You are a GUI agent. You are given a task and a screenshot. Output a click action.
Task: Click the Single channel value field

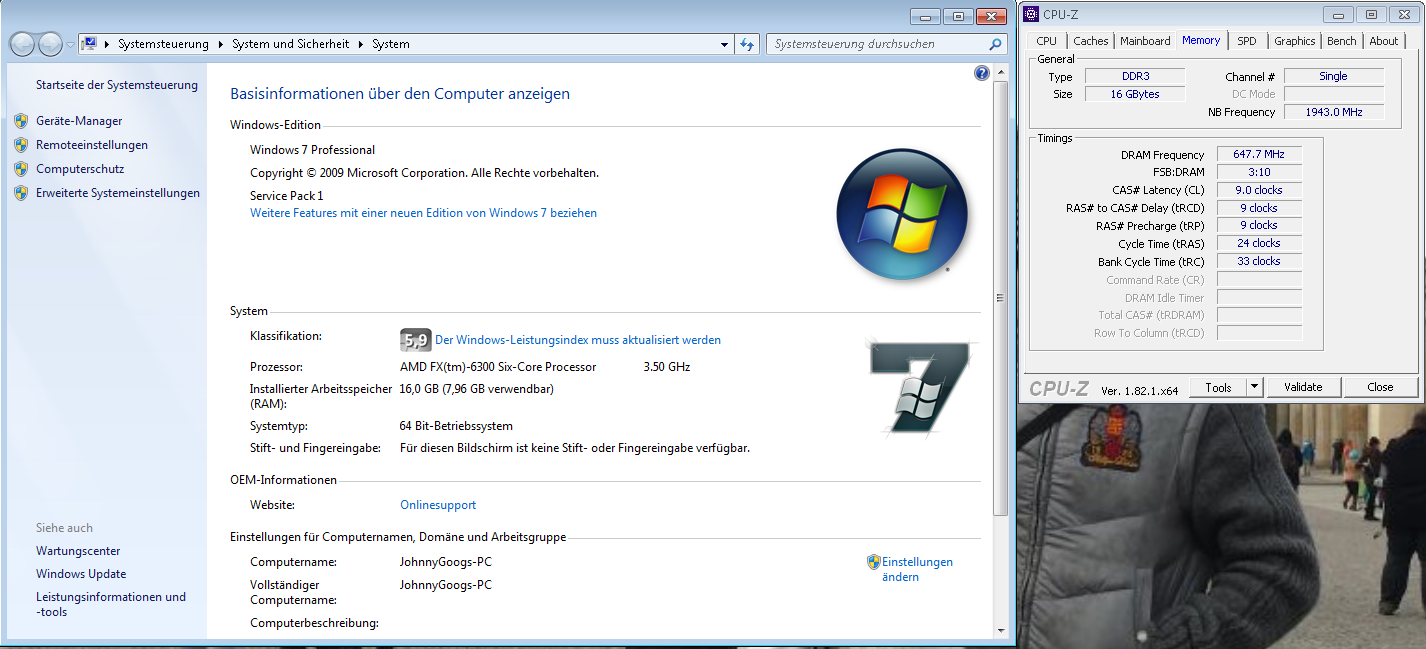pos(1334,76)
